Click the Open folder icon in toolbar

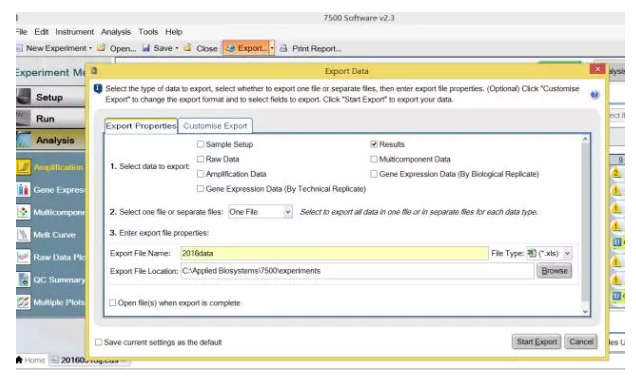[x=102, y=48]
